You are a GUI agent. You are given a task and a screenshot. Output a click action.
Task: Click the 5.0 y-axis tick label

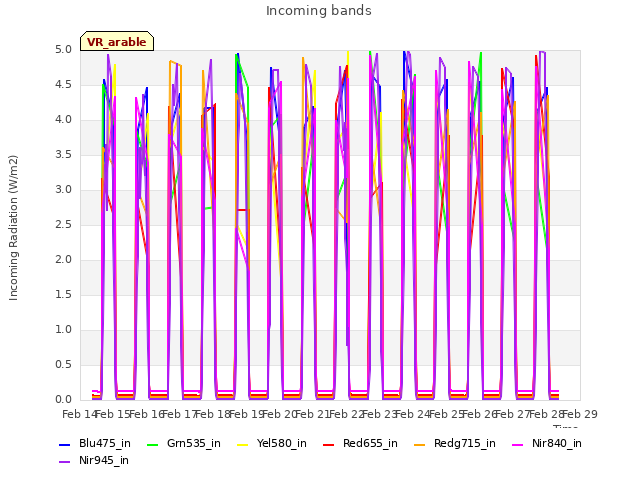(x=63, y=50)
